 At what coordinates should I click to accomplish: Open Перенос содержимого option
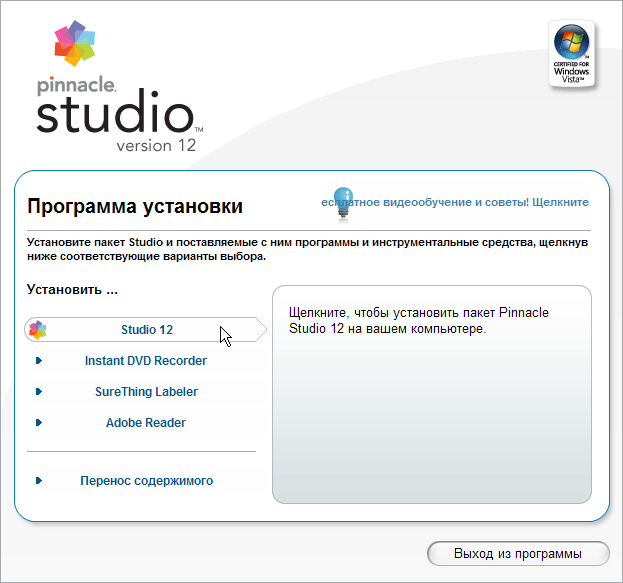[x=147, y=480]
